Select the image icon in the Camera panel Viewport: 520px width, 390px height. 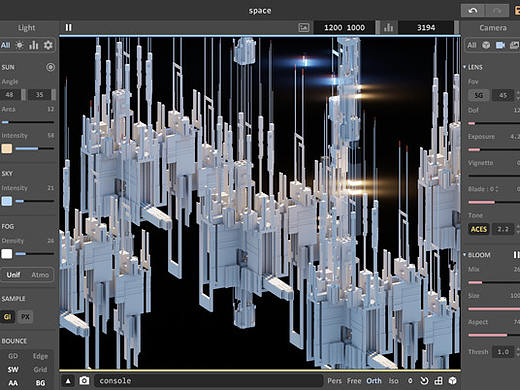click(x=515, y=45)
